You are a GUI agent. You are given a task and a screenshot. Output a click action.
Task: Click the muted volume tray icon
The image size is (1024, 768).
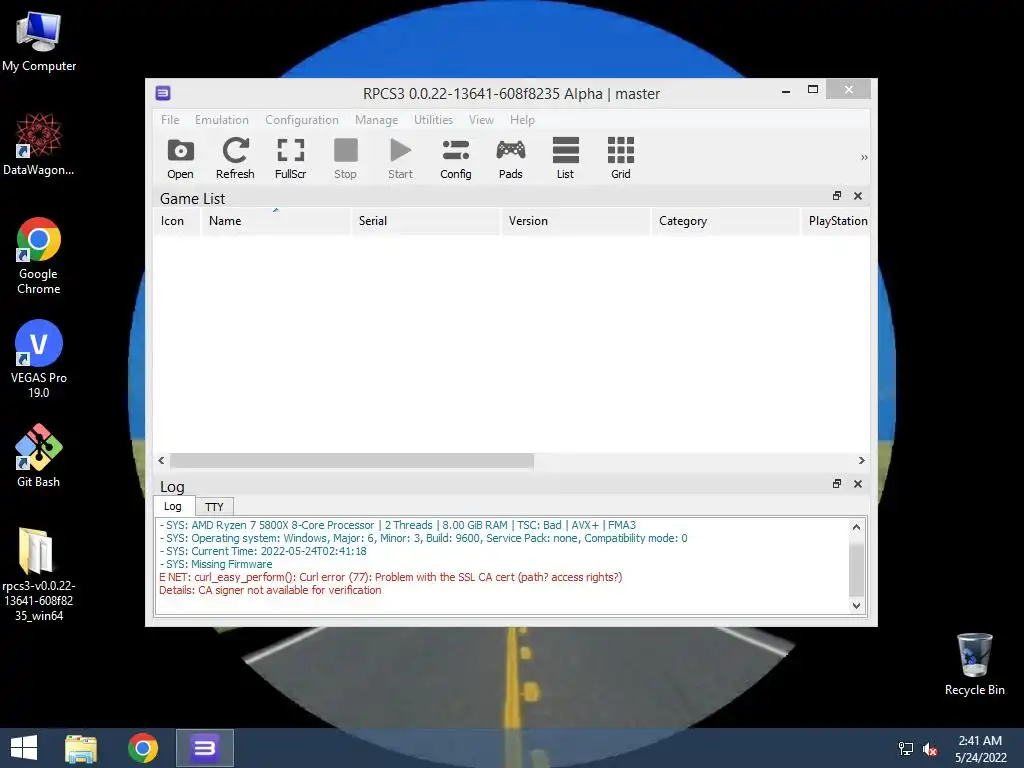click(930, 749)
